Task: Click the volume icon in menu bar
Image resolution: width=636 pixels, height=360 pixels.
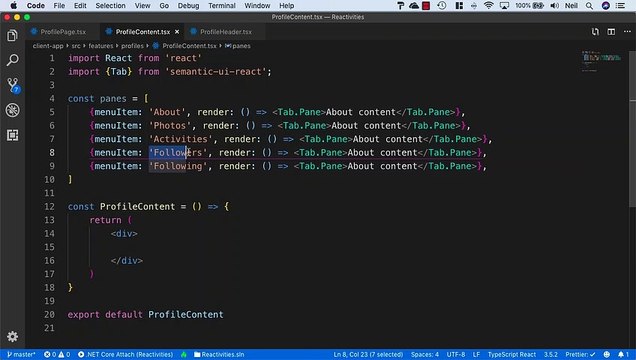Action: point(554,6)
